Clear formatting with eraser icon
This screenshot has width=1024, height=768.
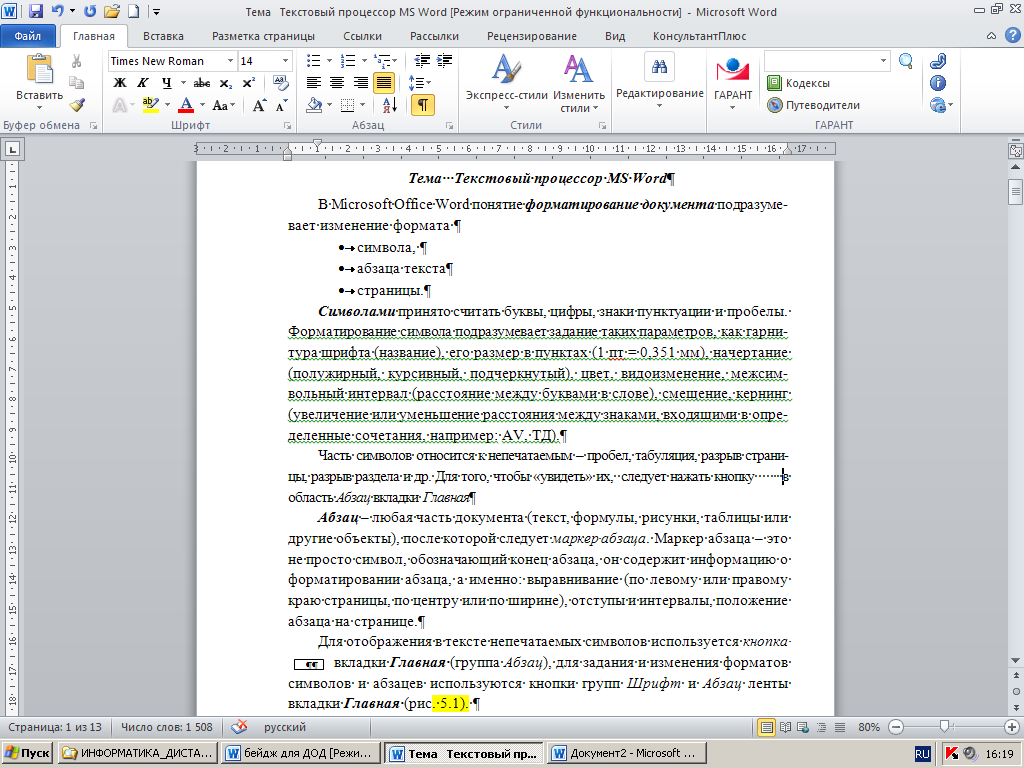point(281,83)
